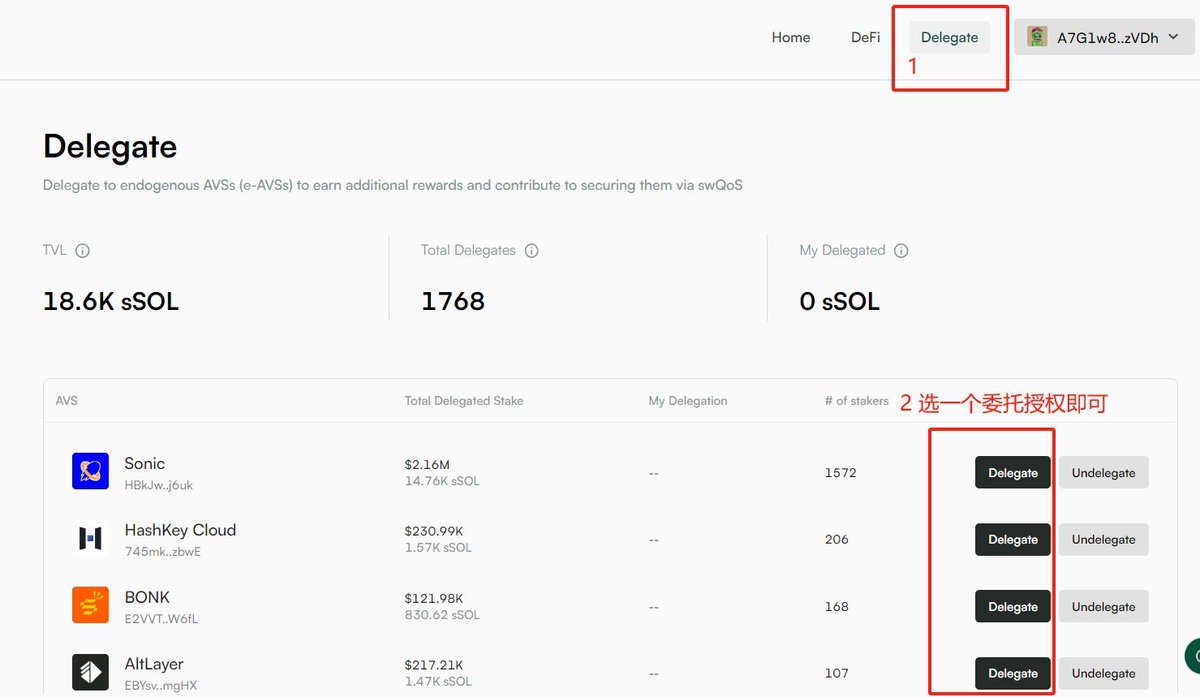Open the DeFi nav item
The width and height of the screenshot is (1200, 697).
click(x=865, y=37)
